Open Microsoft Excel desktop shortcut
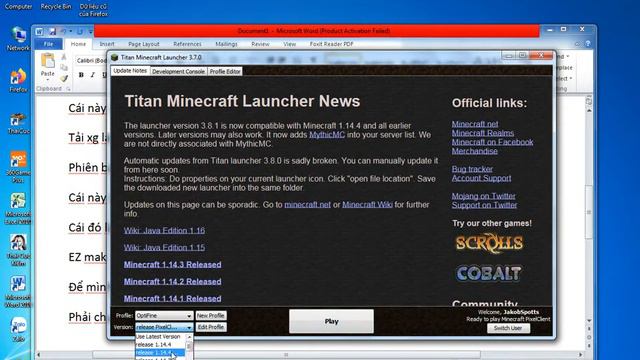 18,209
